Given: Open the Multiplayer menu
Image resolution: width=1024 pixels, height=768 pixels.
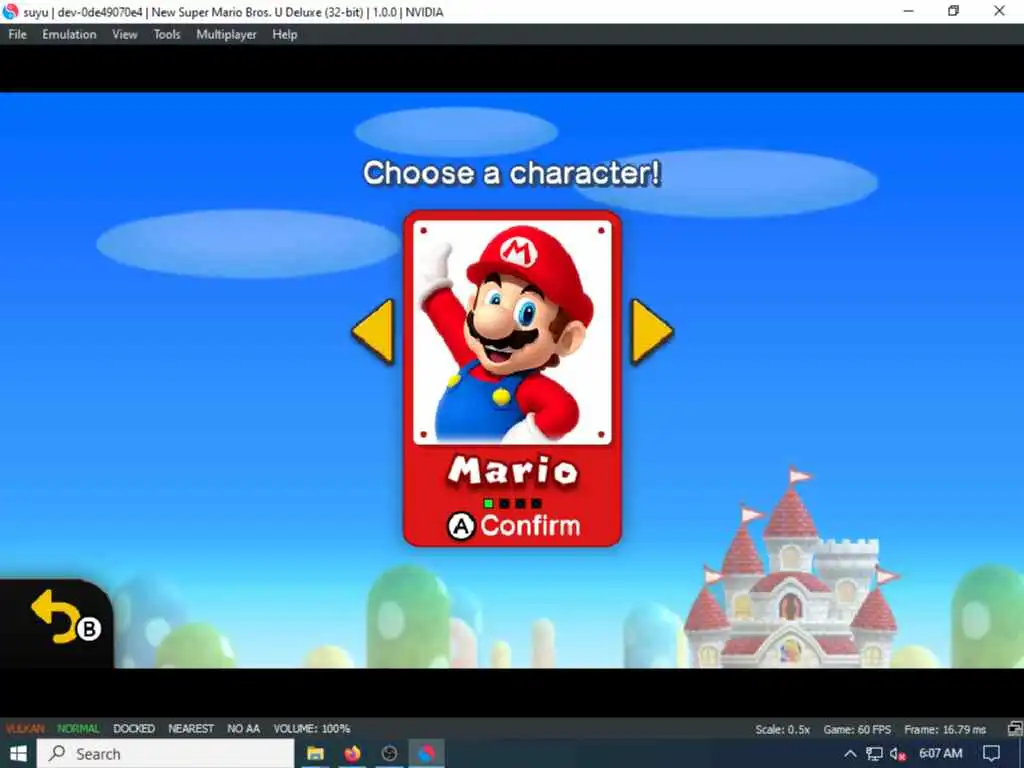Looking at the screenshot, I should tap(226, 35).
